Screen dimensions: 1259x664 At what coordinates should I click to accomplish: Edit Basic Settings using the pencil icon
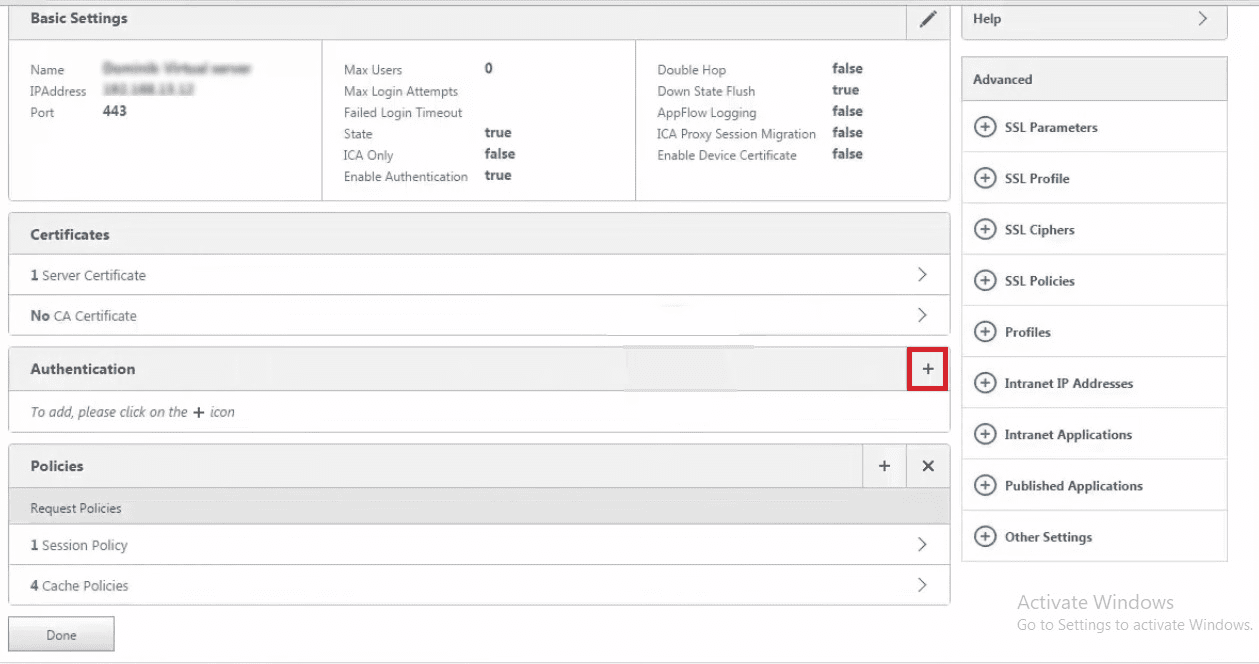[927, 18]
